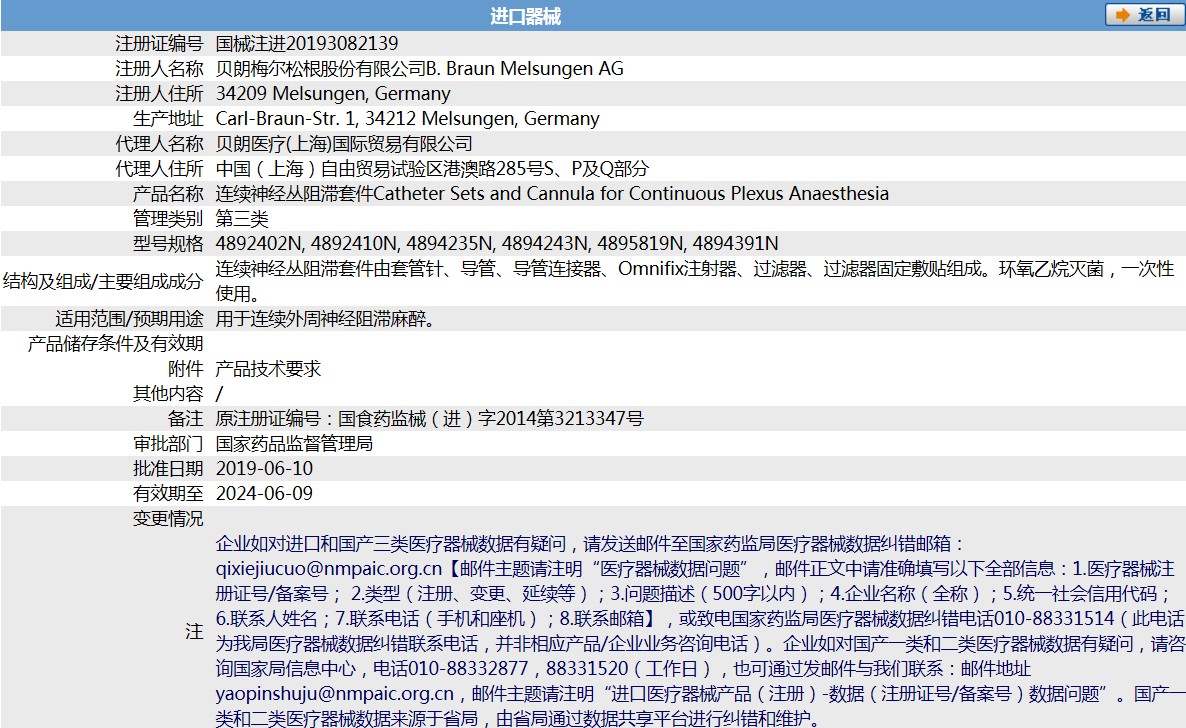This screenshot has height=728, width=1186.
Task: Select the 适用范围/预期用途 label
Action: [129, 319]
